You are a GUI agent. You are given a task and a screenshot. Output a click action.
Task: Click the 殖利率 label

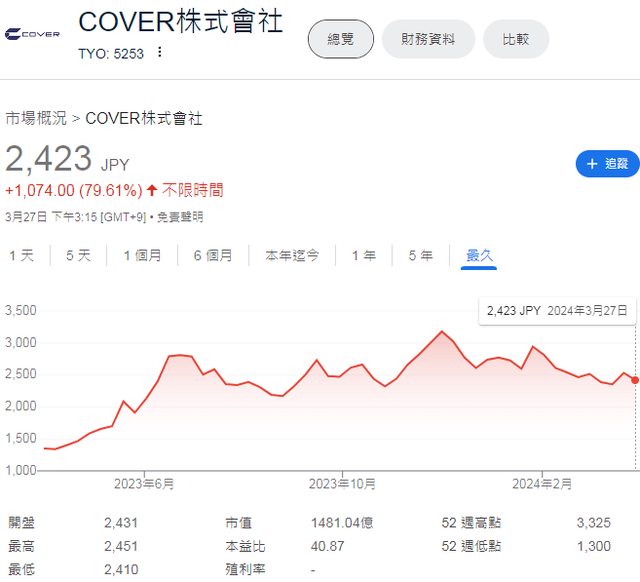coord(245,569)
